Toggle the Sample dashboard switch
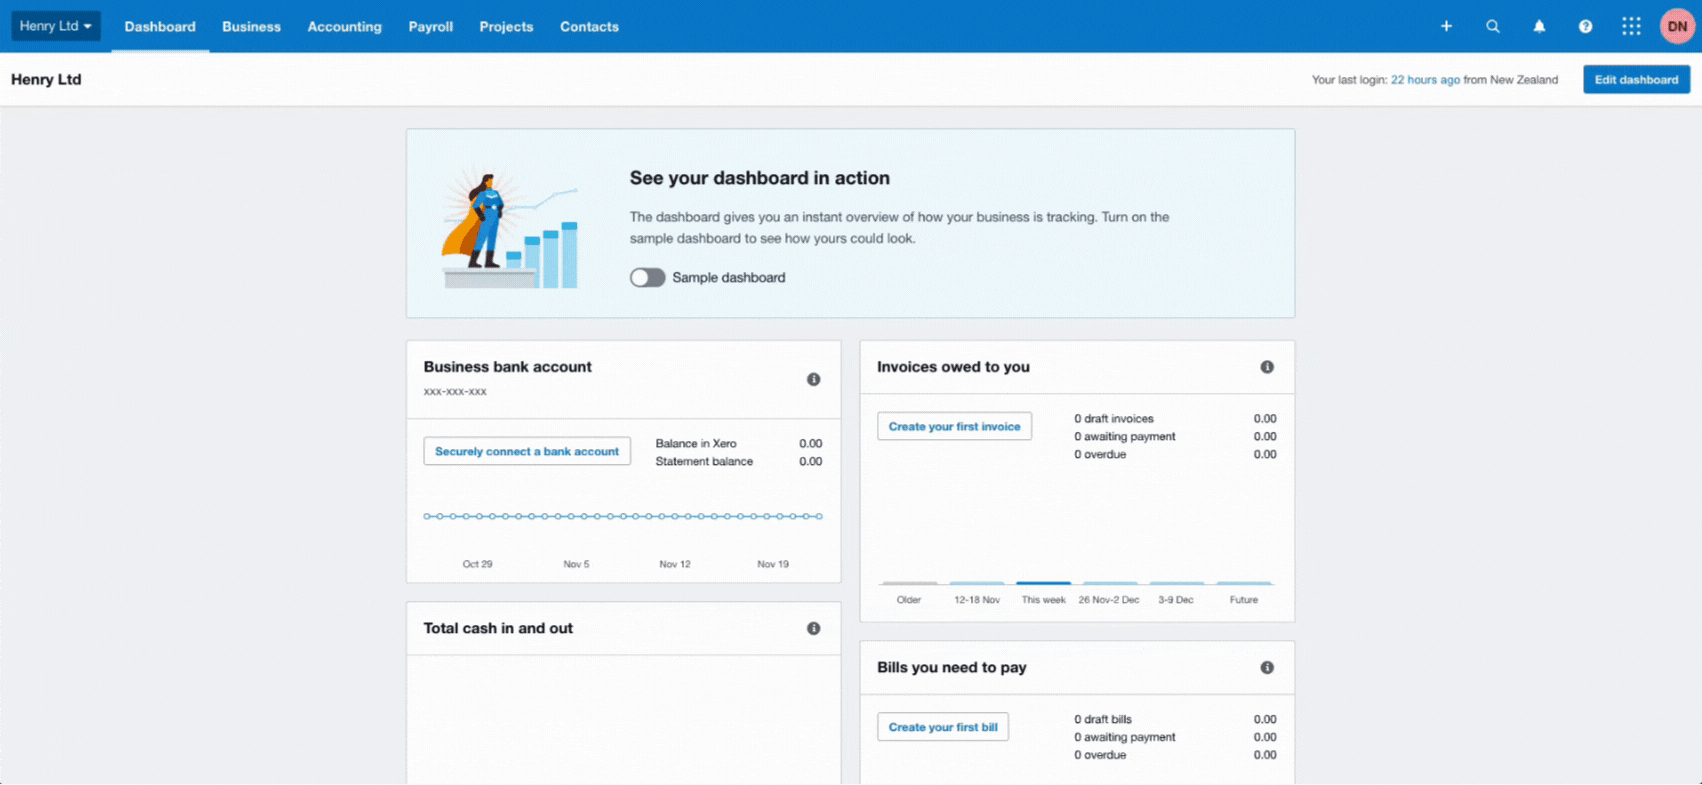 (x=647, y=277)
